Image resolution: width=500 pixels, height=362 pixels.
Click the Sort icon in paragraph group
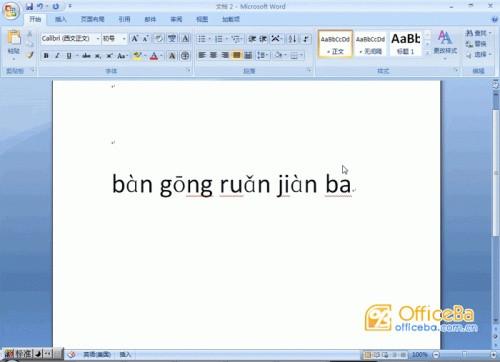(292, 39)
